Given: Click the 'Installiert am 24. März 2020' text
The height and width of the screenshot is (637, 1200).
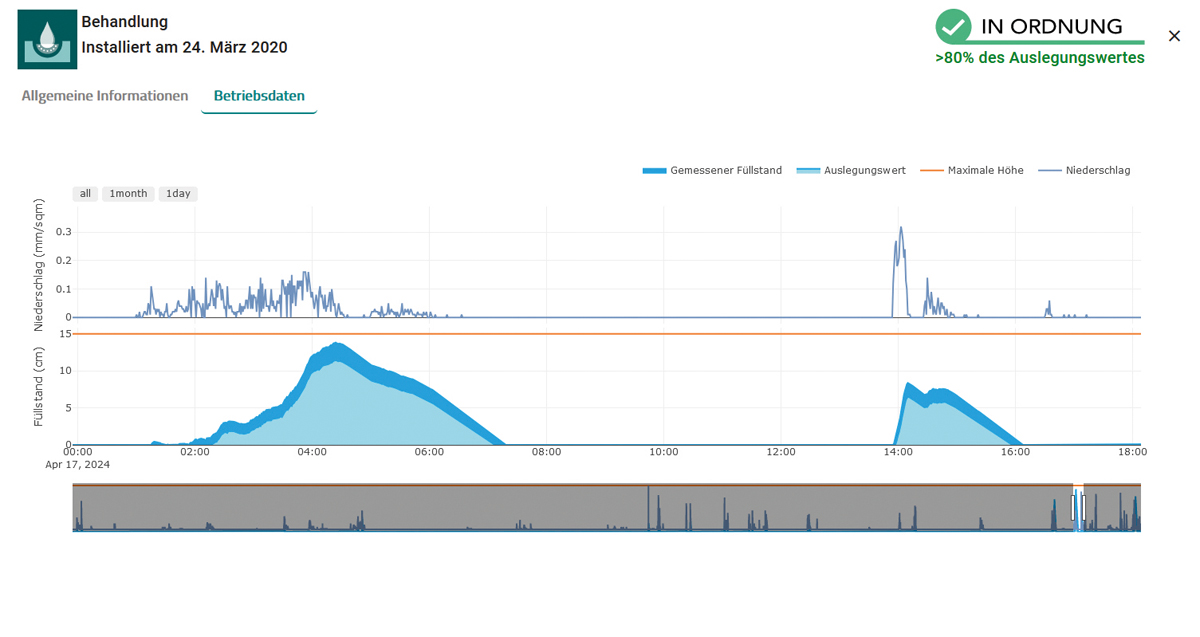Looking at the screenshot, I should pyautogui.click(x=184, y=47).
